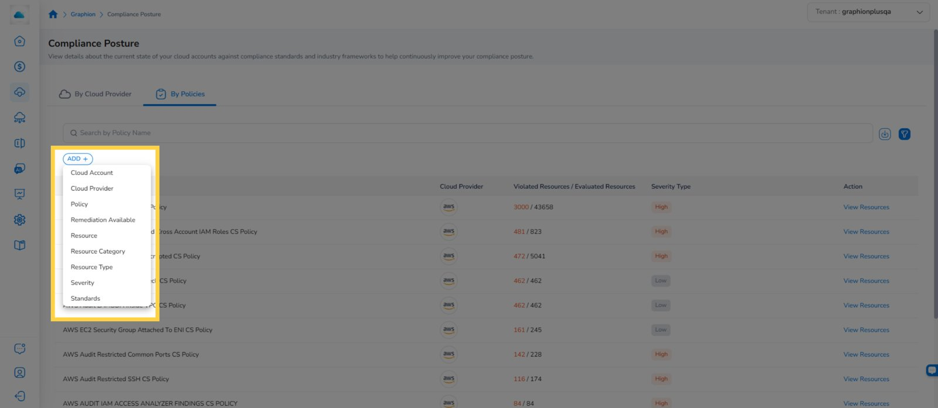Image resolution: width=938 pixels, height=408 pixels.
Task: Click the logout icon in sidebar
Action: 19,396
